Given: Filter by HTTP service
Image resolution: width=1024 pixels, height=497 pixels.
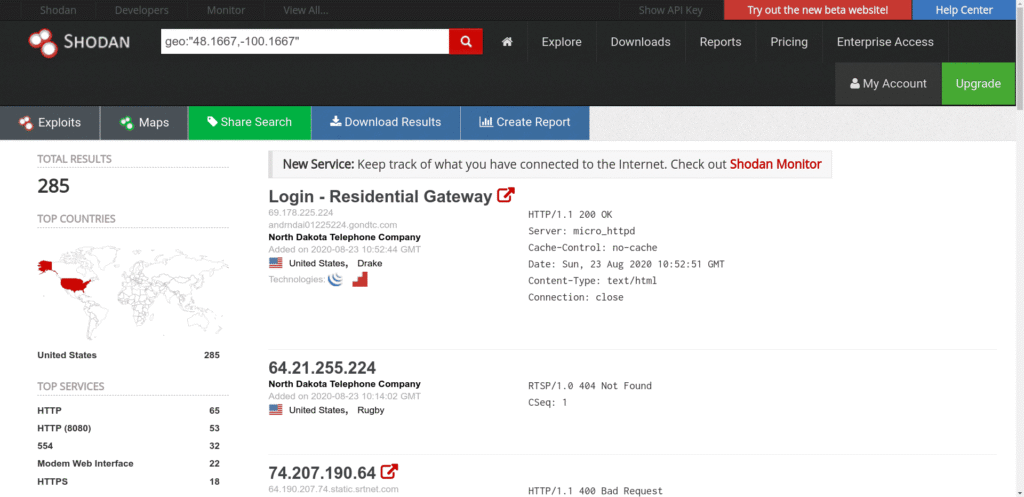Looking at the screenshot, I should click(49, 411).
